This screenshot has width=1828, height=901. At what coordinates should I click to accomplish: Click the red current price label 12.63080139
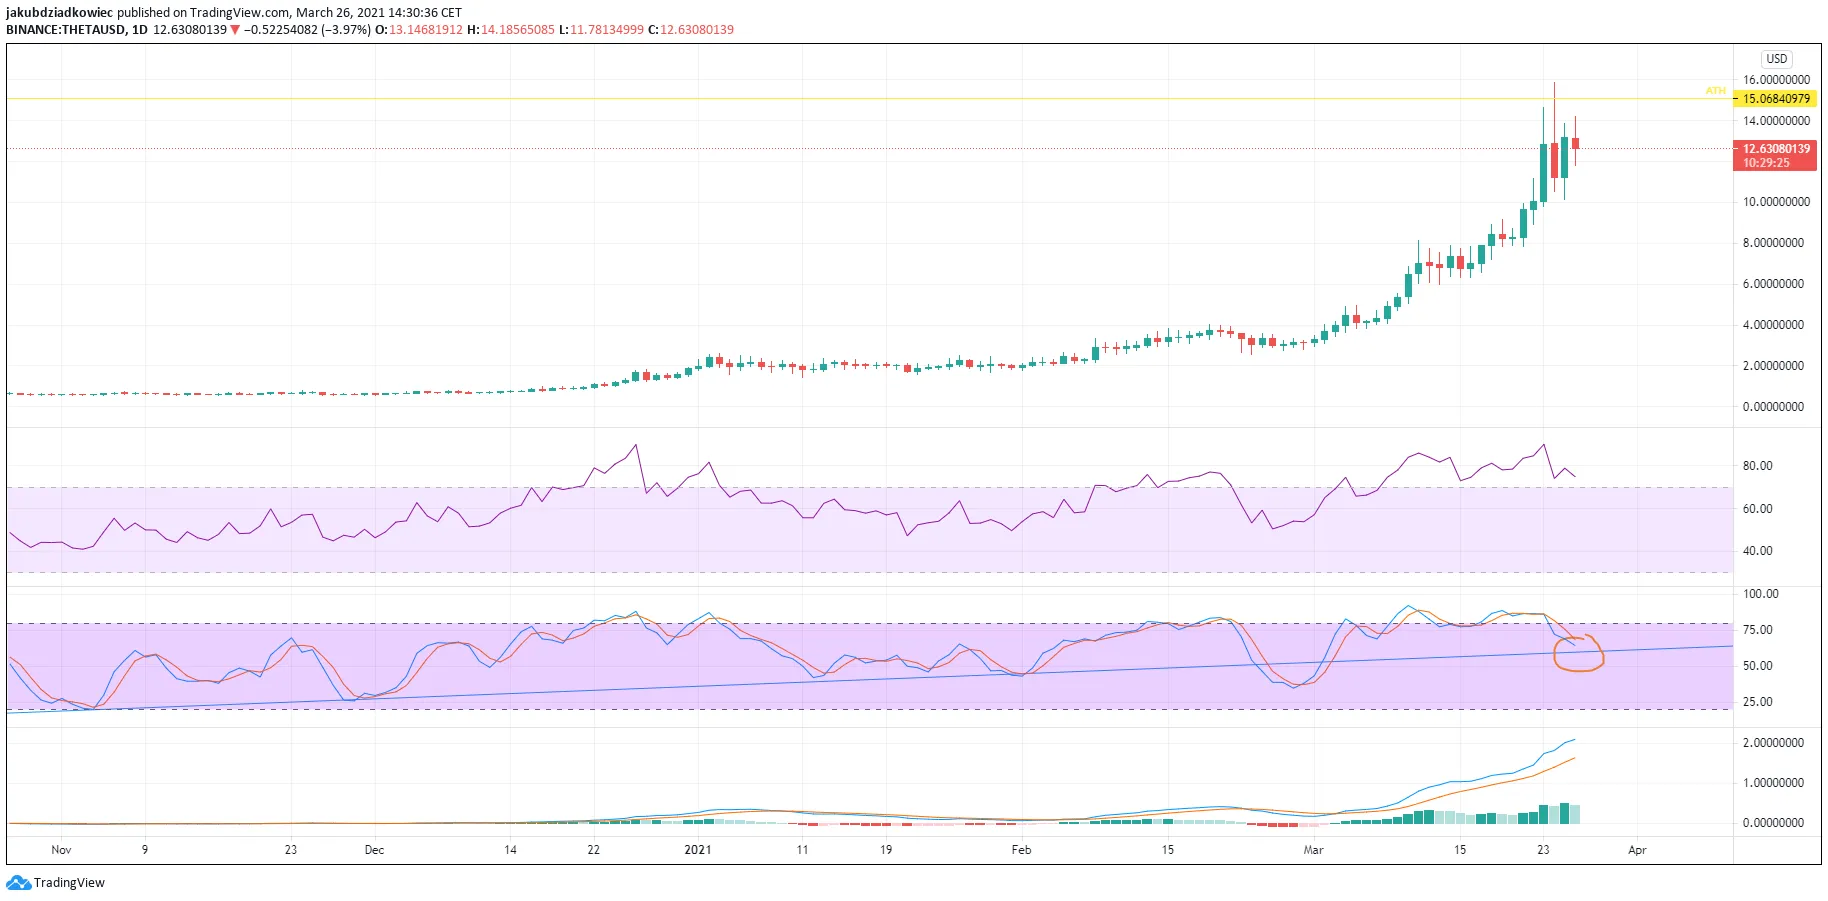coord(1776,149)
